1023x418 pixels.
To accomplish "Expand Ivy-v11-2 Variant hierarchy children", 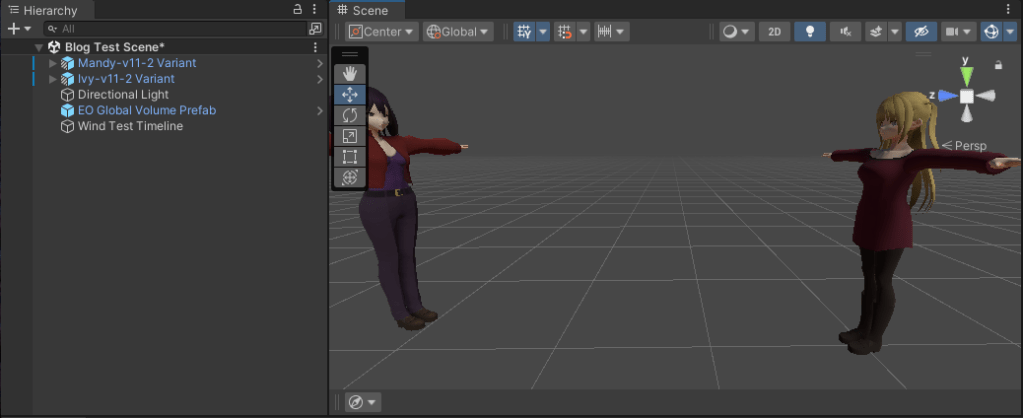I will click(53, 79).
